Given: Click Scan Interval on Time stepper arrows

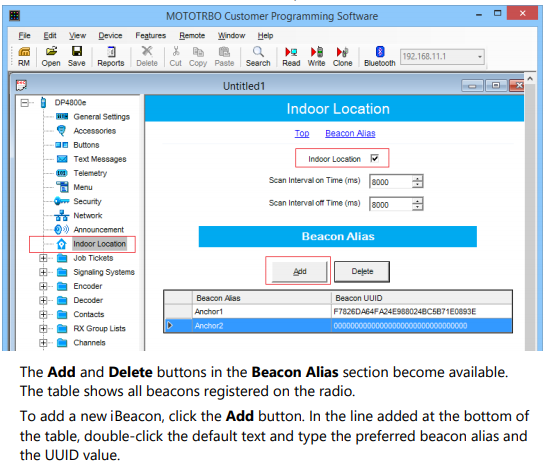Looking at the screenshot, I should (x=417, y=181).
